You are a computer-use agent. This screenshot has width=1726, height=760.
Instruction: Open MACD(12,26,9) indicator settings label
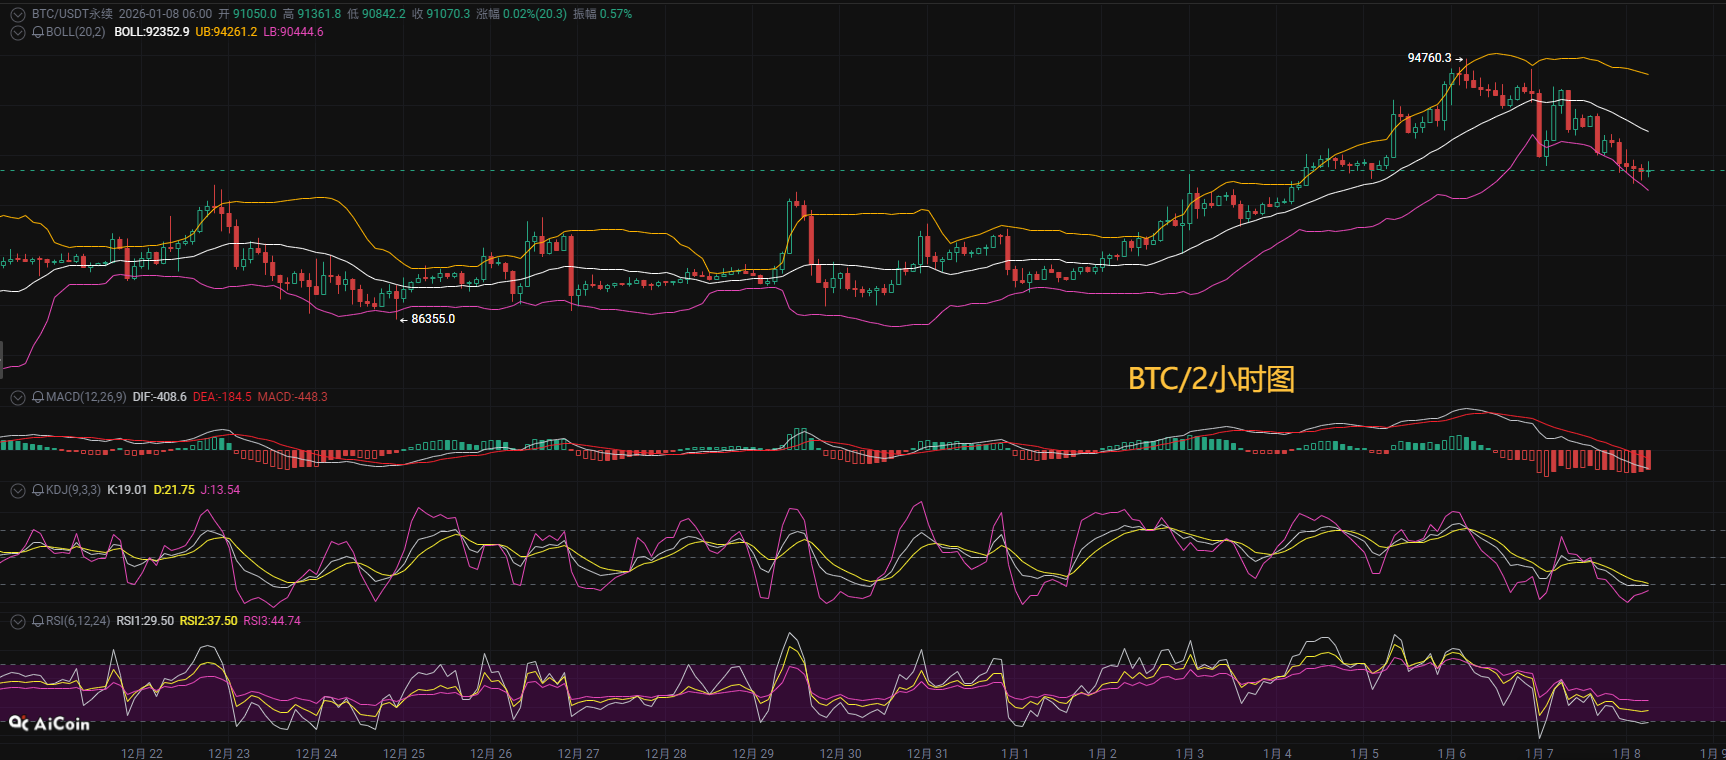click(x=86, y=397)
